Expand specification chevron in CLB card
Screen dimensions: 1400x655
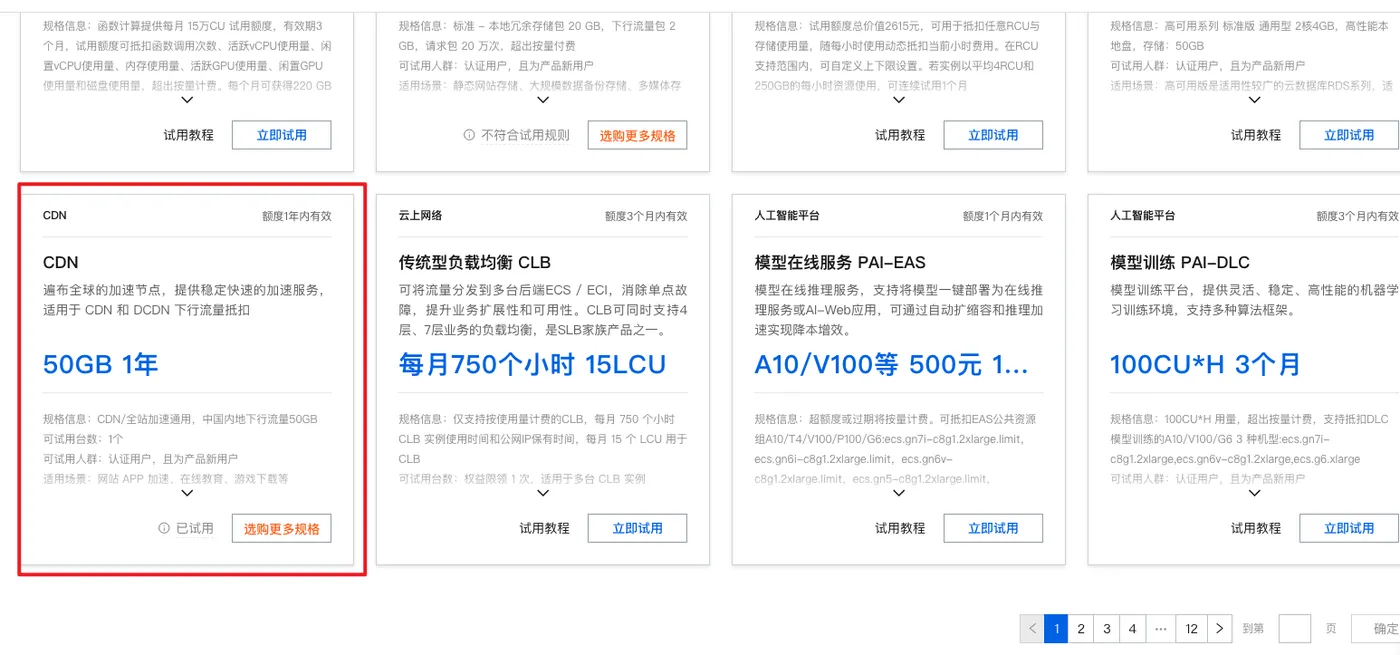(543, 493)
